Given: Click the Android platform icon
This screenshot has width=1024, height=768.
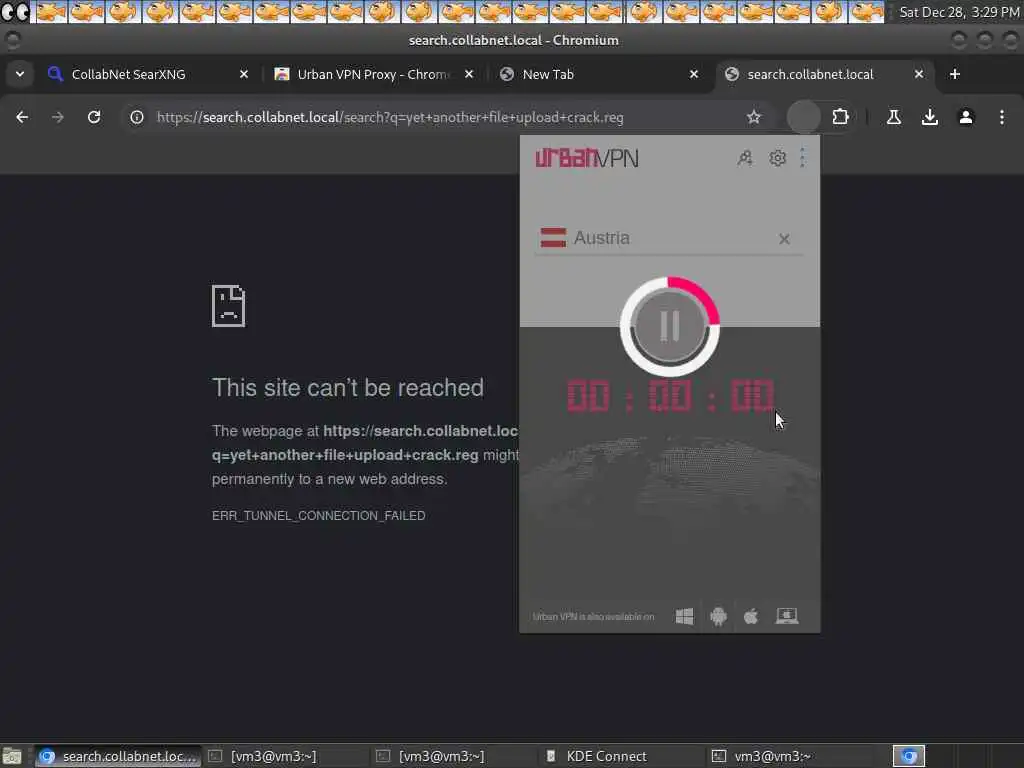Looking at the screenshot, I should pyautogui.click(x=718, y=616).
